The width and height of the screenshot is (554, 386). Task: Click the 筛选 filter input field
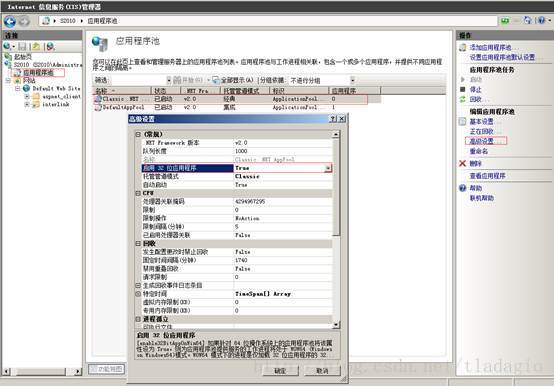click(x=138, y=81)
